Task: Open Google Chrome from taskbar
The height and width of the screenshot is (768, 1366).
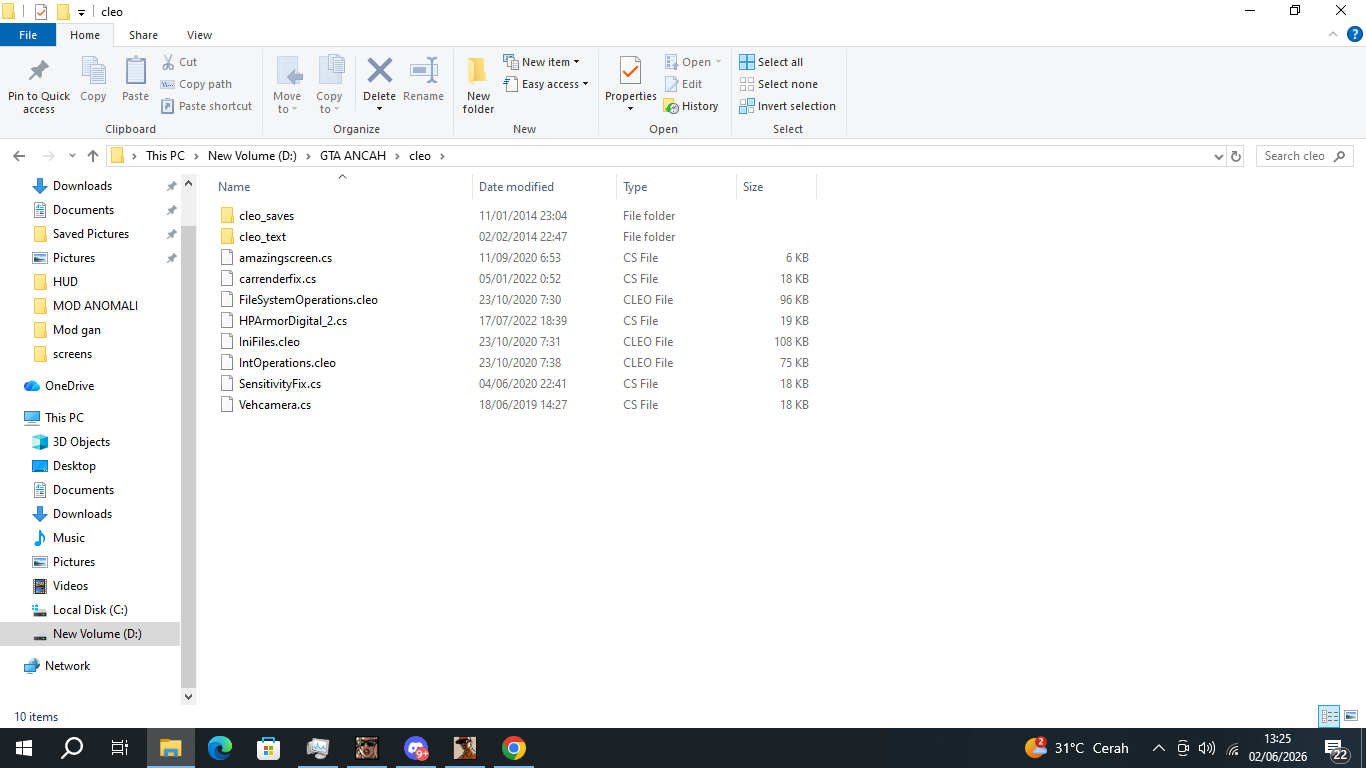Action: coord(514,748)
